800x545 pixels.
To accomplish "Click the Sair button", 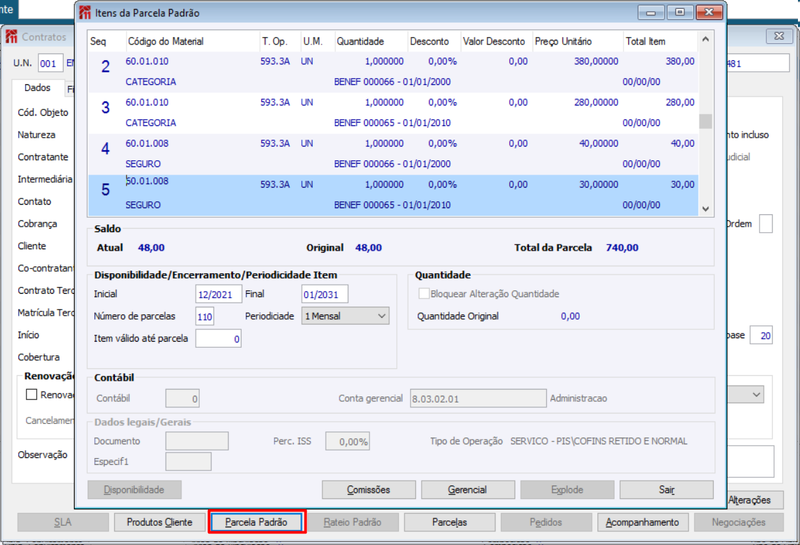I will [666, 490].
